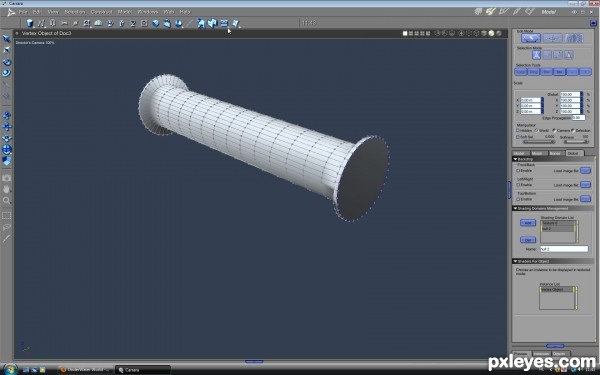Select the first Edit Mode button
Viewport: 600px width, 375px height.
pos(531,38)
